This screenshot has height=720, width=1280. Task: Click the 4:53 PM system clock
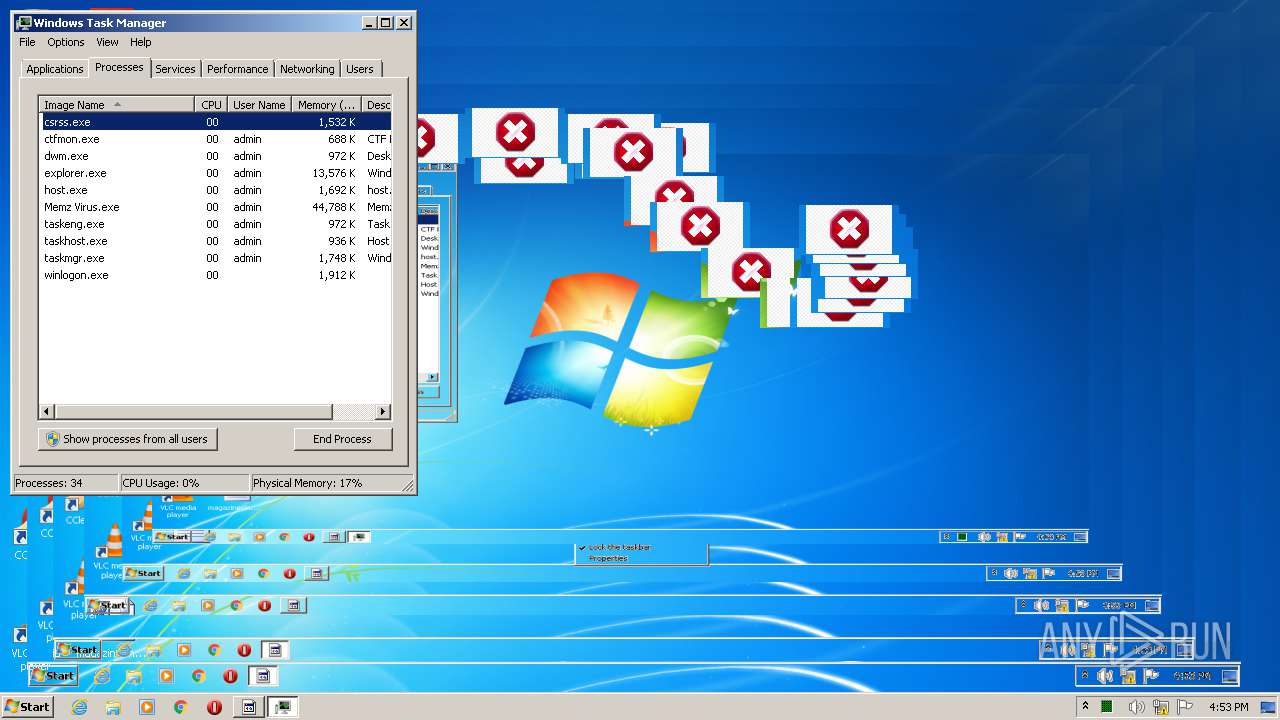point(1228,707)
